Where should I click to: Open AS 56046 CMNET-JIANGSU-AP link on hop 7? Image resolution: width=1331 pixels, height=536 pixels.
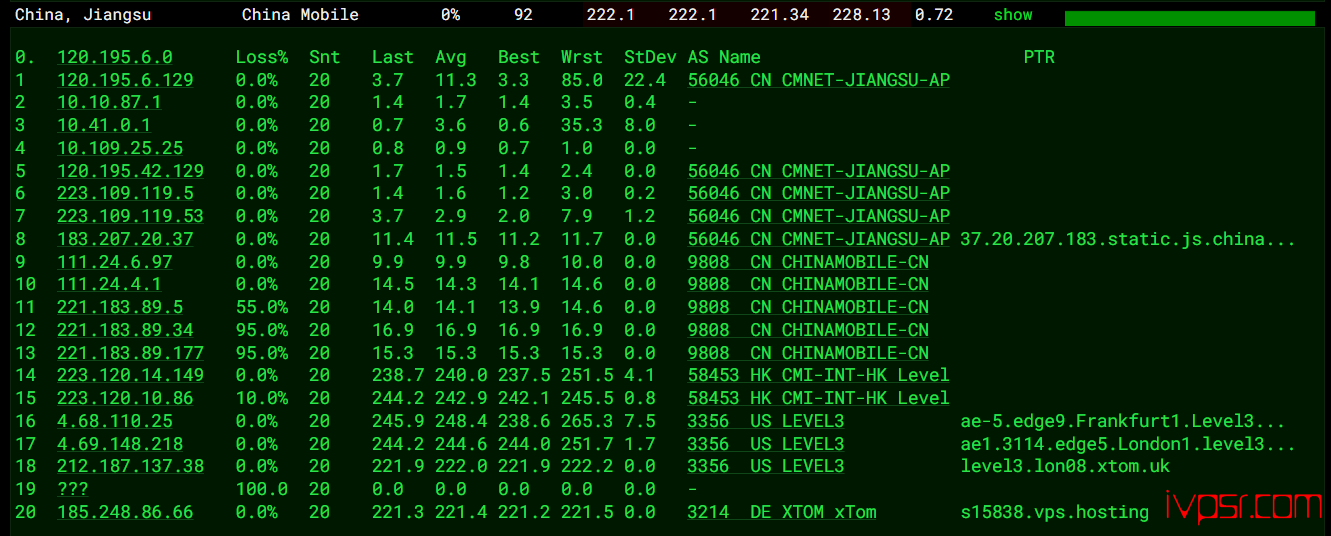819,216
